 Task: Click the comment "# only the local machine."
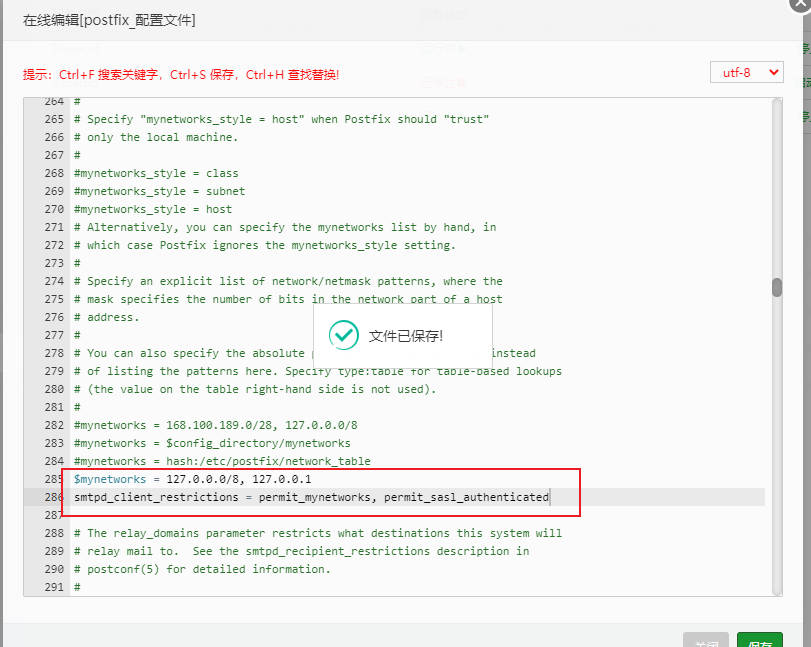pos(156,137)
